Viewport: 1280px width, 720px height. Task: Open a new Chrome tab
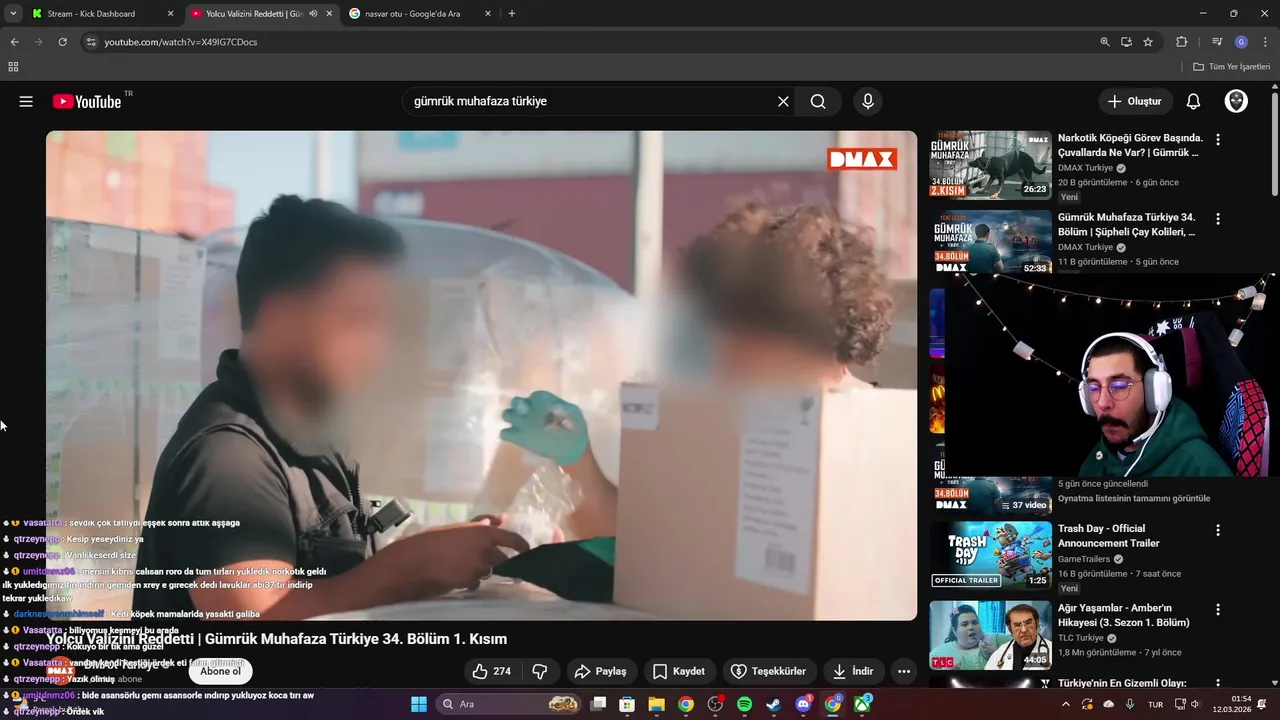coord(512,14)
